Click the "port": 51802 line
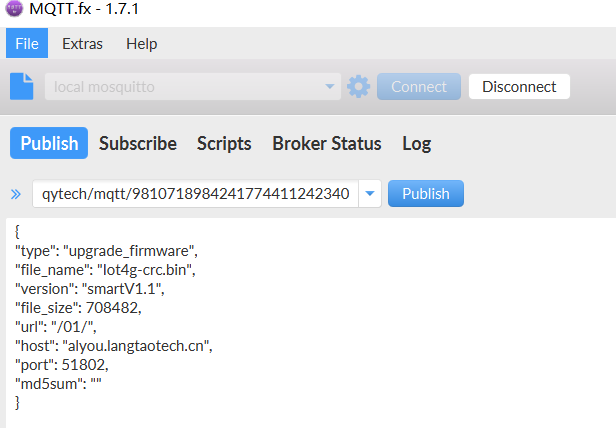The image size is (616, 428). tap(61, 365)
